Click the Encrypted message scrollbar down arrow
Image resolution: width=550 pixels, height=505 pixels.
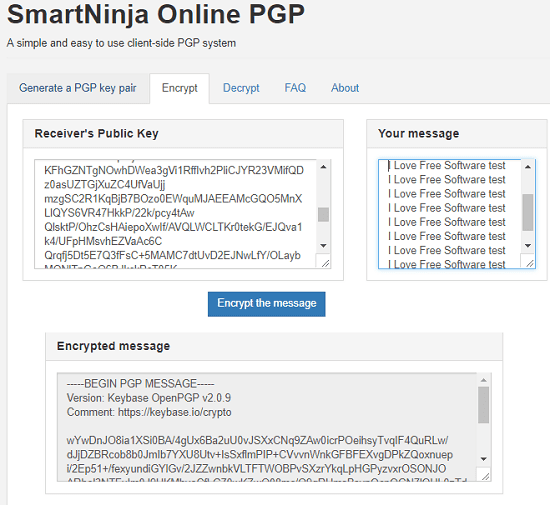click(484, 459)
